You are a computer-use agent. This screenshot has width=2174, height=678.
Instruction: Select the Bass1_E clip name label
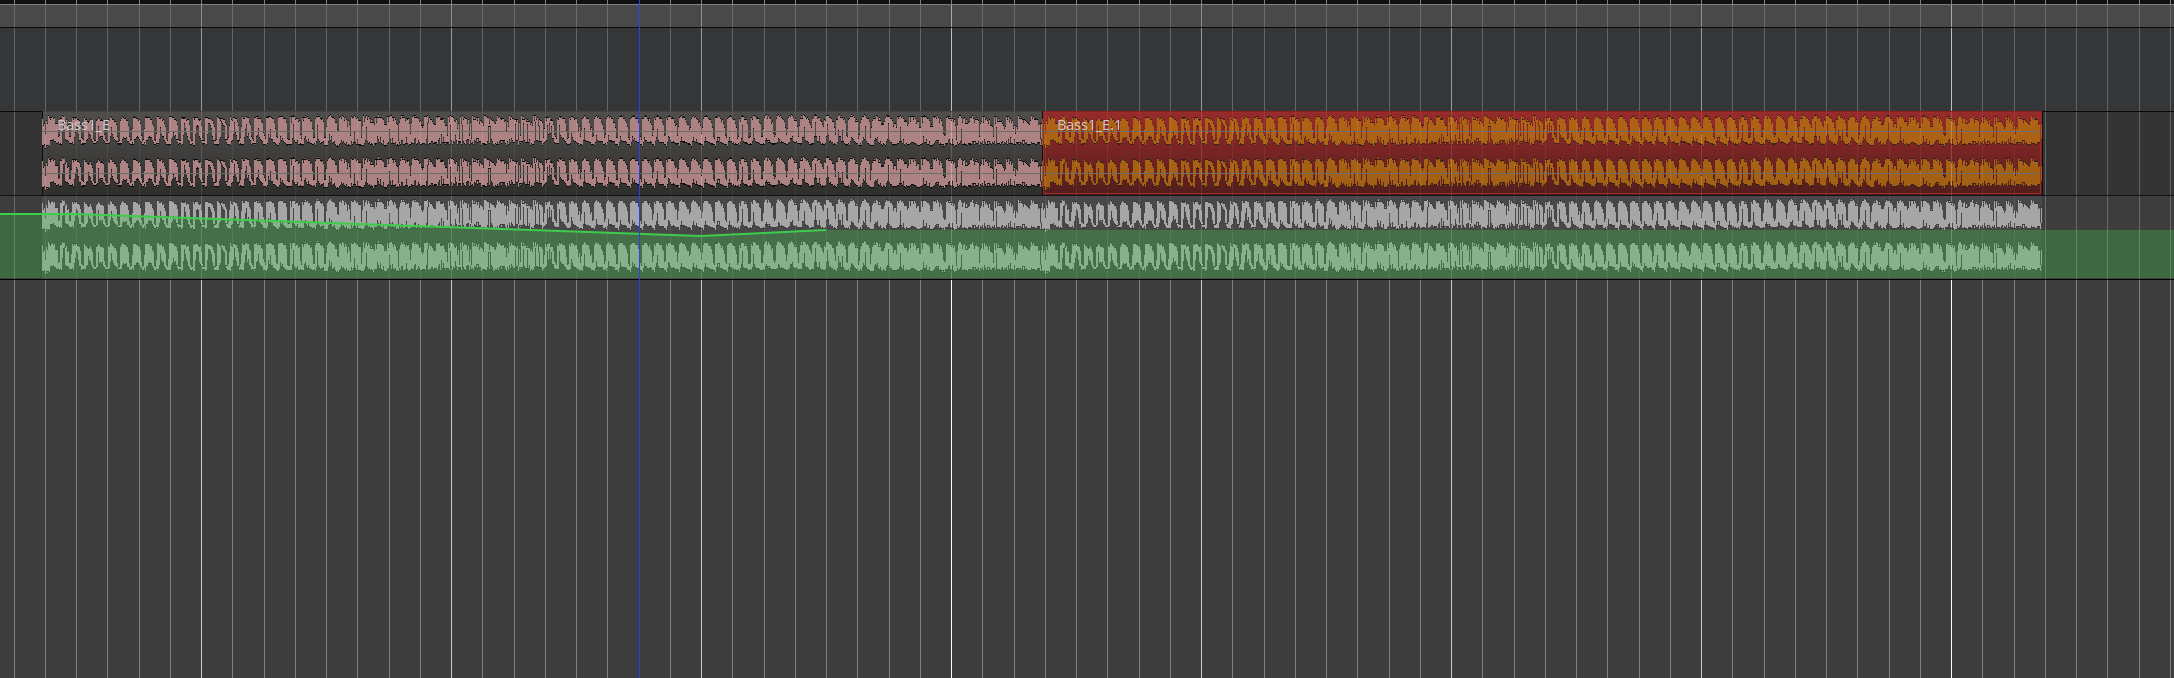pos(84,125)
